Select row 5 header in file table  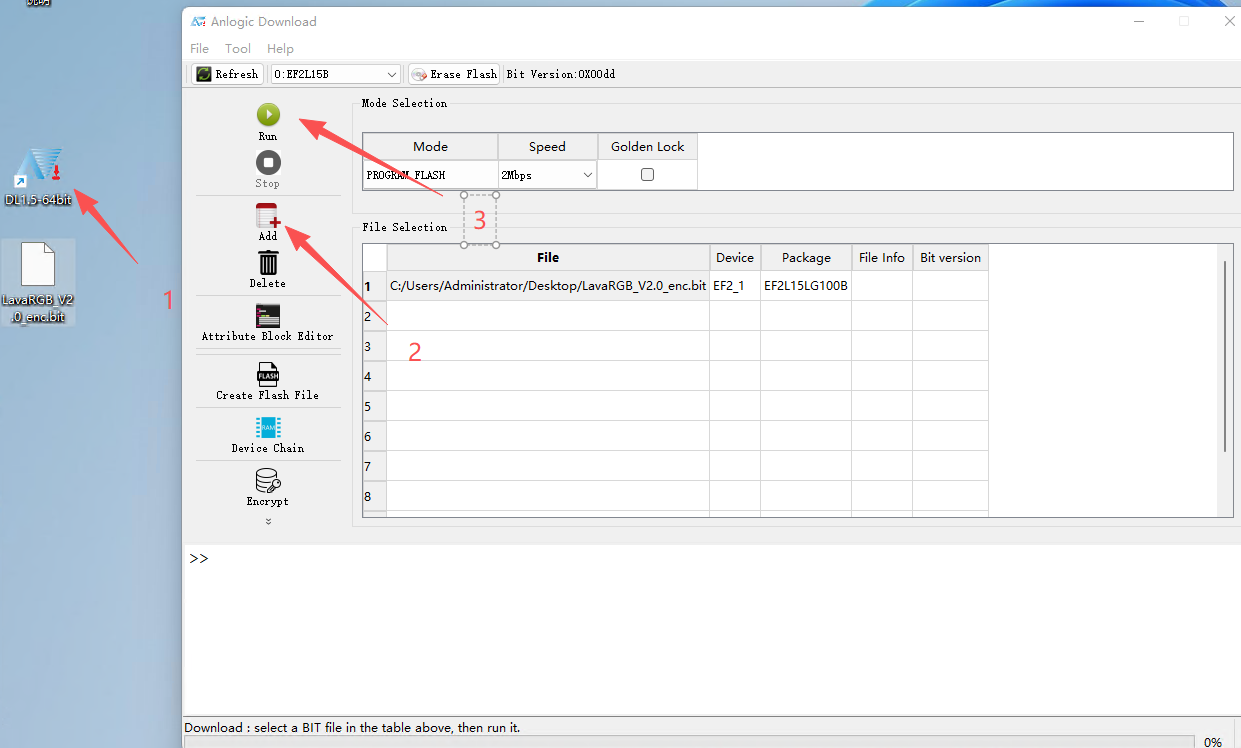tap(374, 406)
